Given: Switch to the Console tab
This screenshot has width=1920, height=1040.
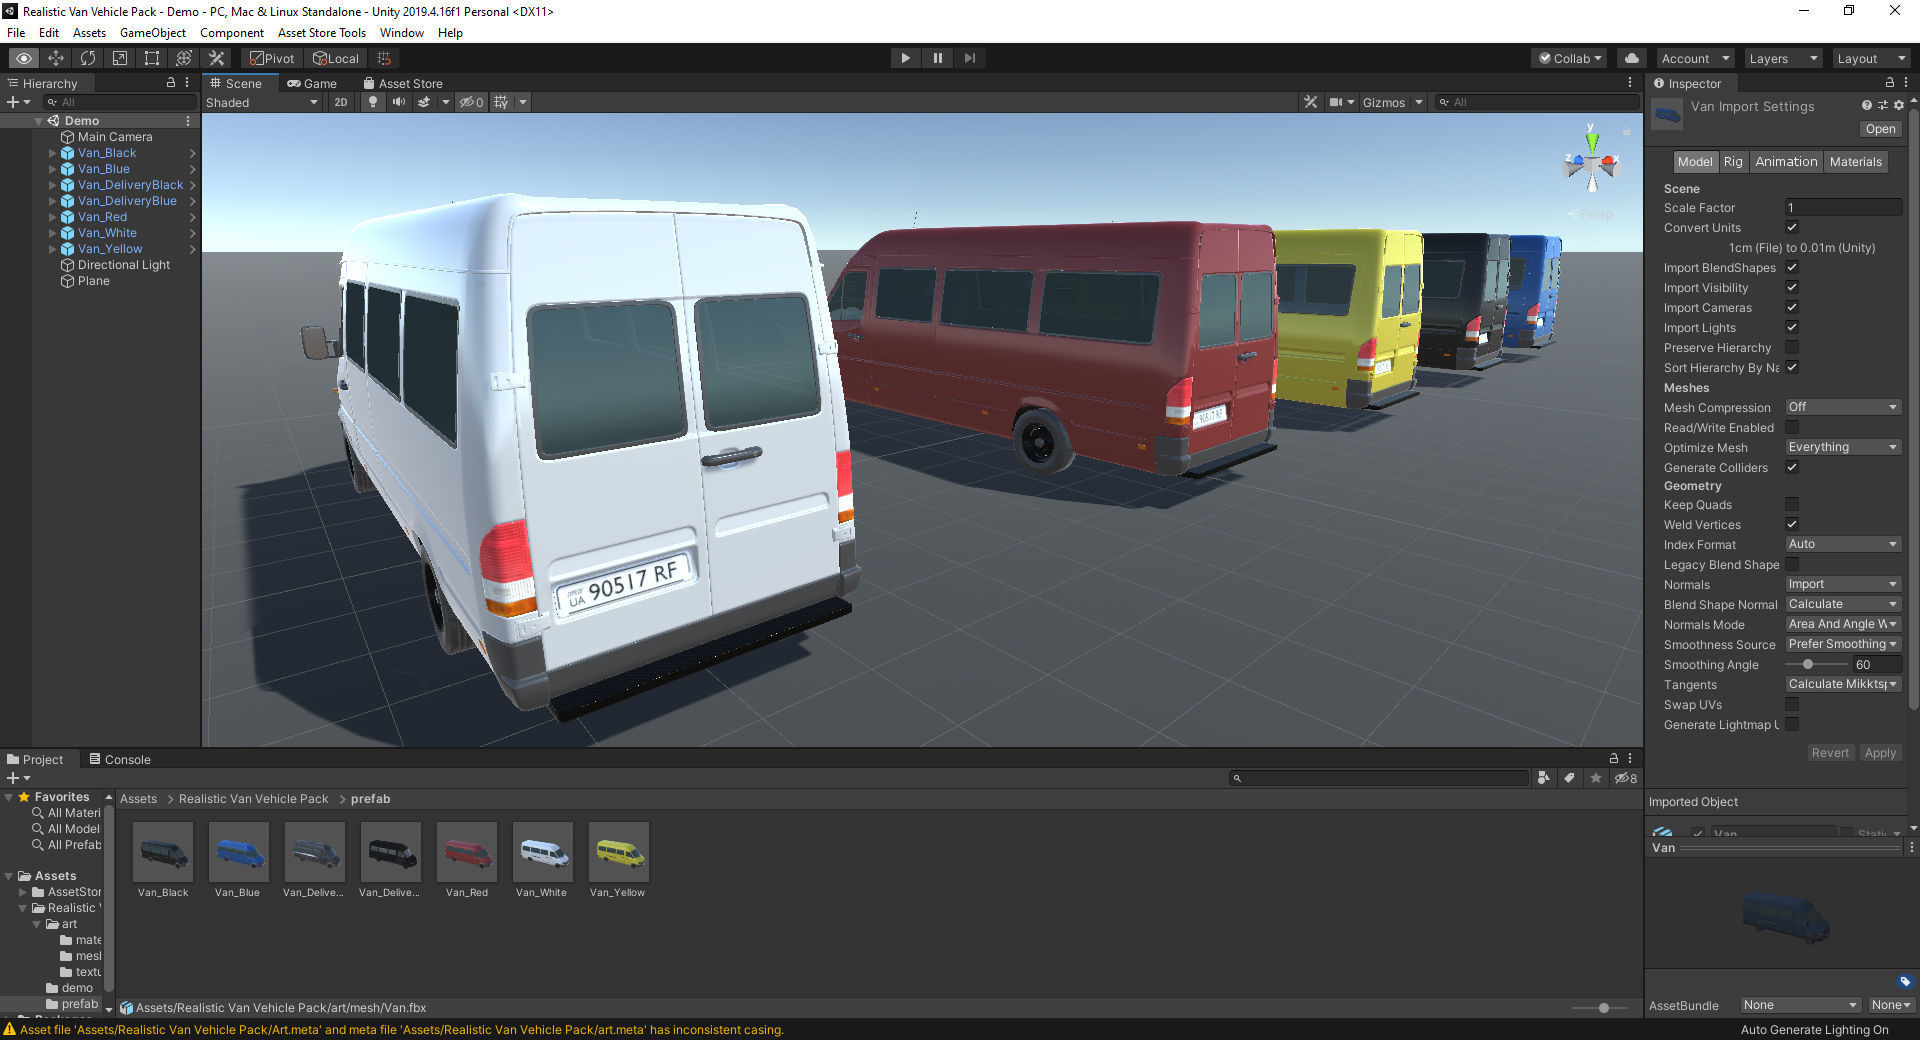Looking at the screenshot, I should tap(120, 759).
